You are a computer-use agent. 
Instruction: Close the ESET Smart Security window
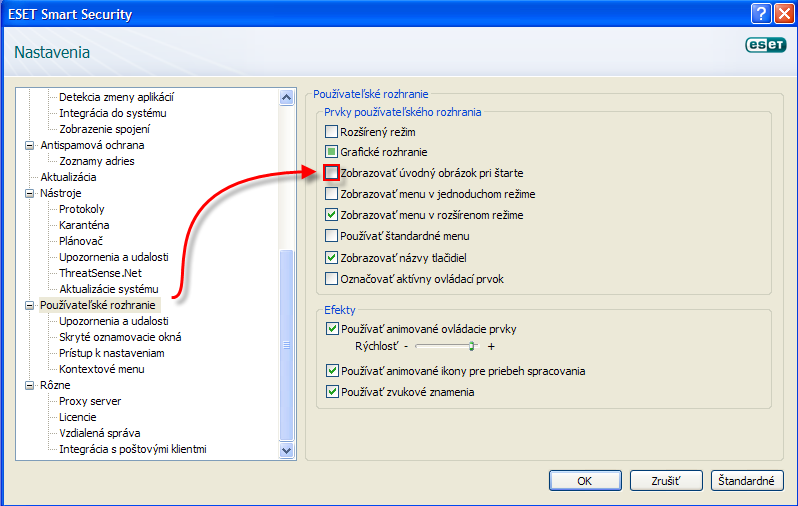[784, 14]
